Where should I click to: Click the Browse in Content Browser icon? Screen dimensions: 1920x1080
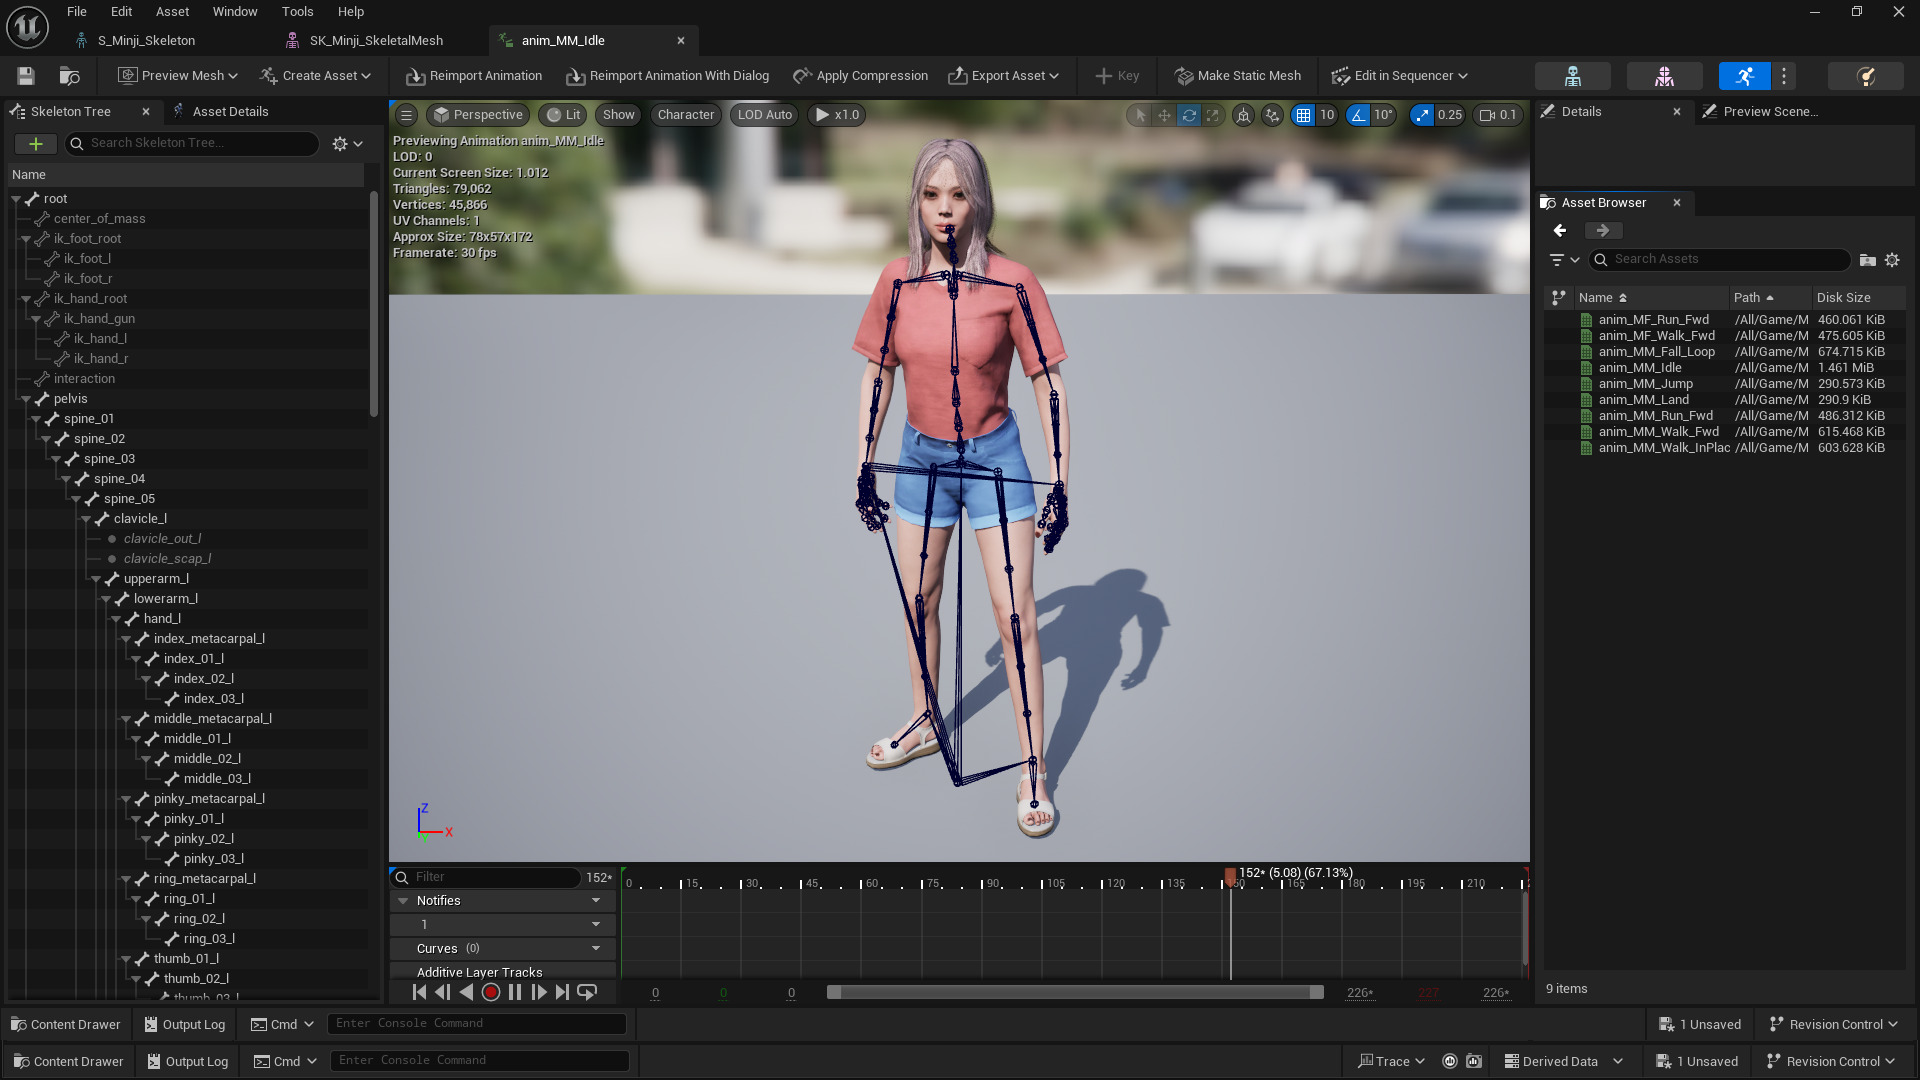[69, 76]
